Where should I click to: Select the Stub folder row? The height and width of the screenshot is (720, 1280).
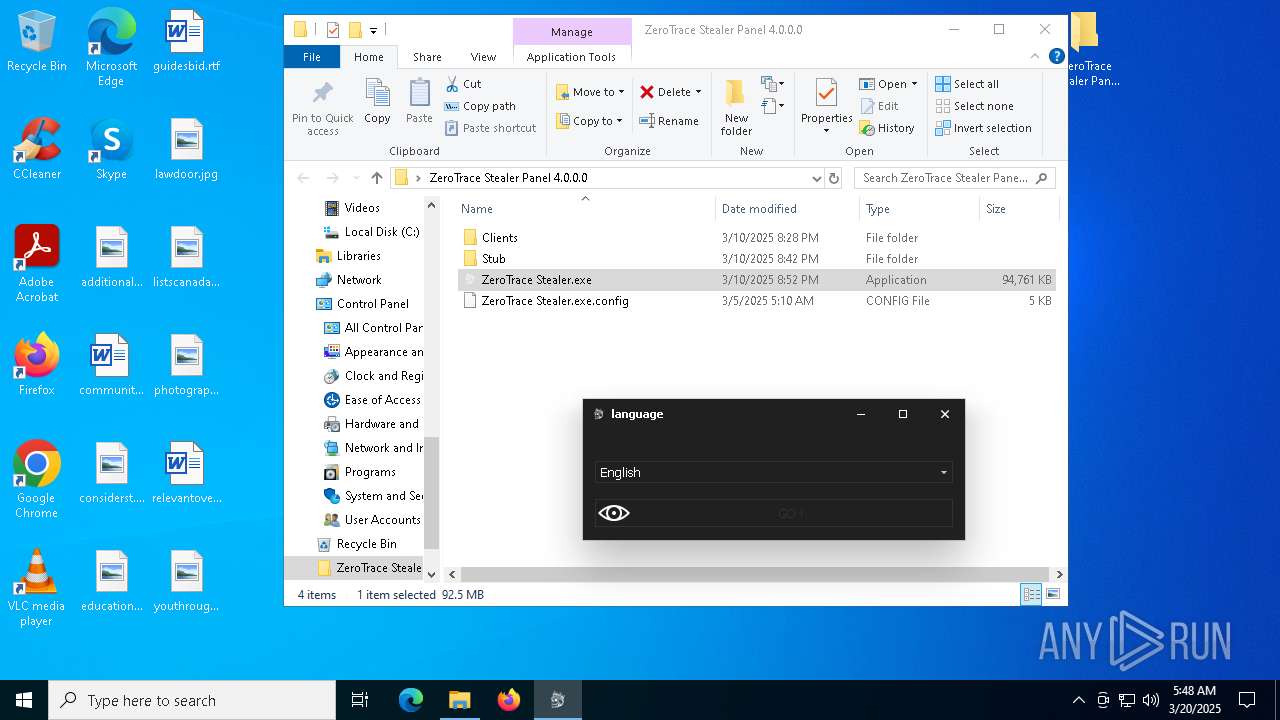[x=757, y=259]
